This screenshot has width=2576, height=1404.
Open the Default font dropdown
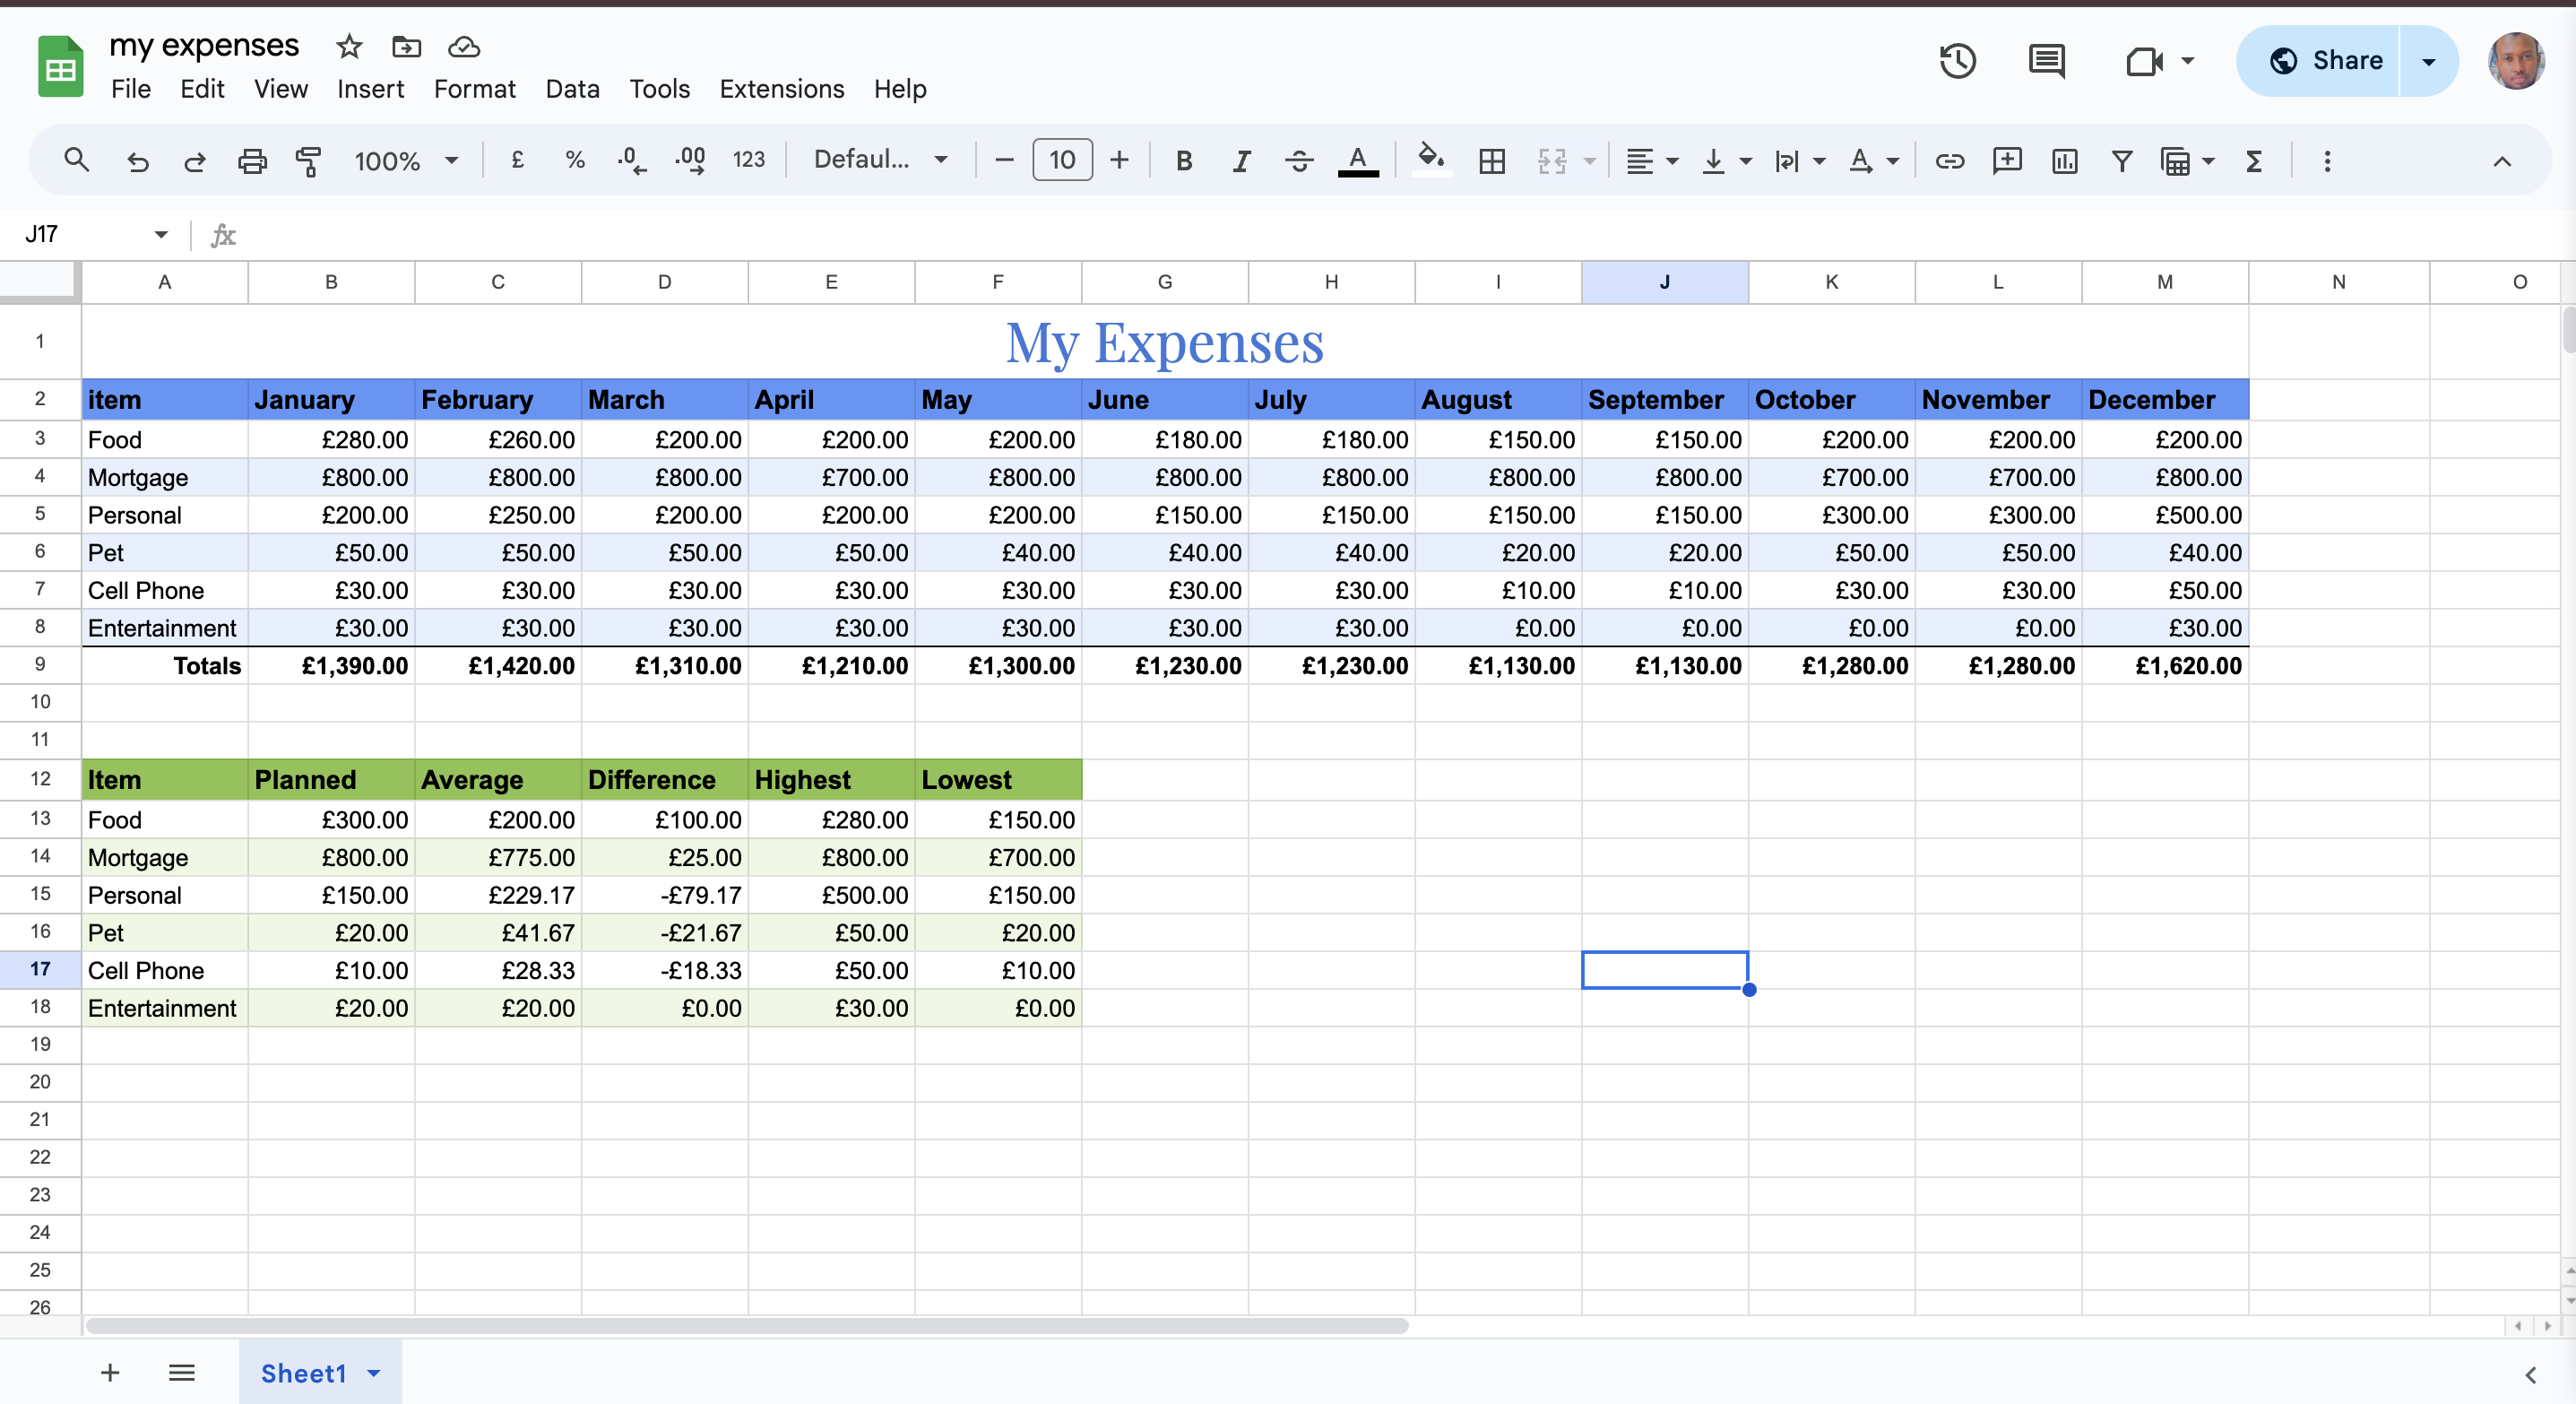(x=880, y=160)
